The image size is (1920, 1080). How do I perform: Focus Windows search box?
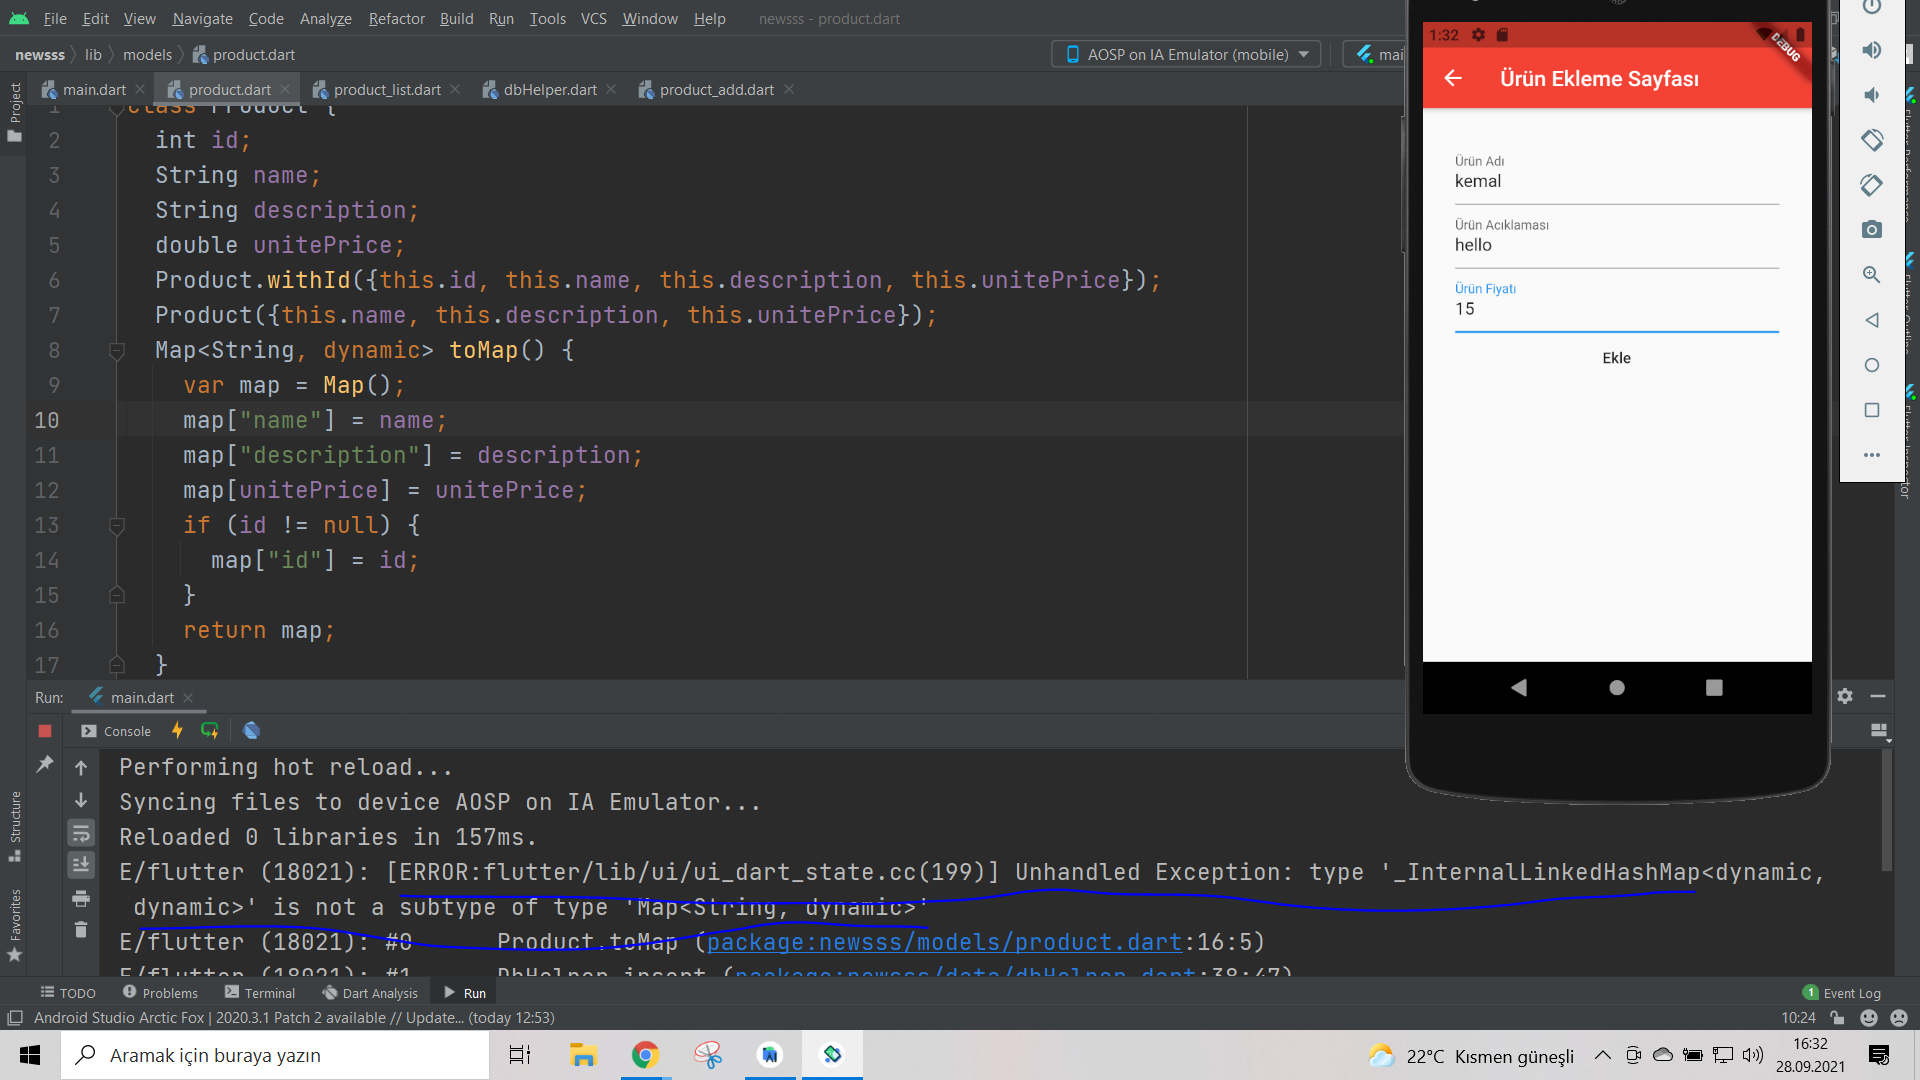[x=275, y=1055]
